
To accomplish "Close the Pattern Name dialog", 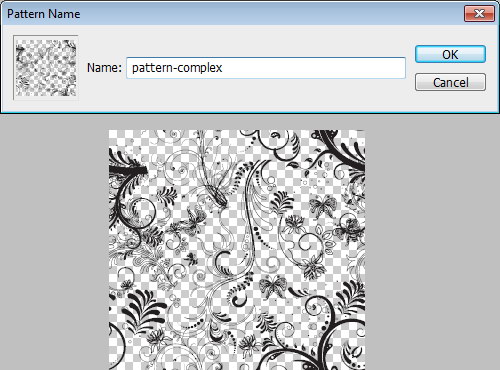I will pos(479,14).
